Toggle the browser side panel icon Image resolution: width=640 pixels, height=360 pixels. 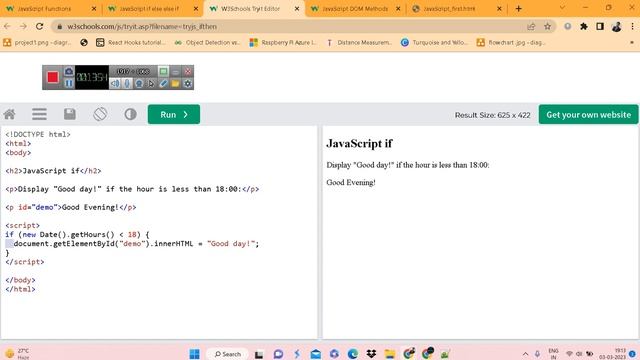pyautogui.click(x=600, y=27)
